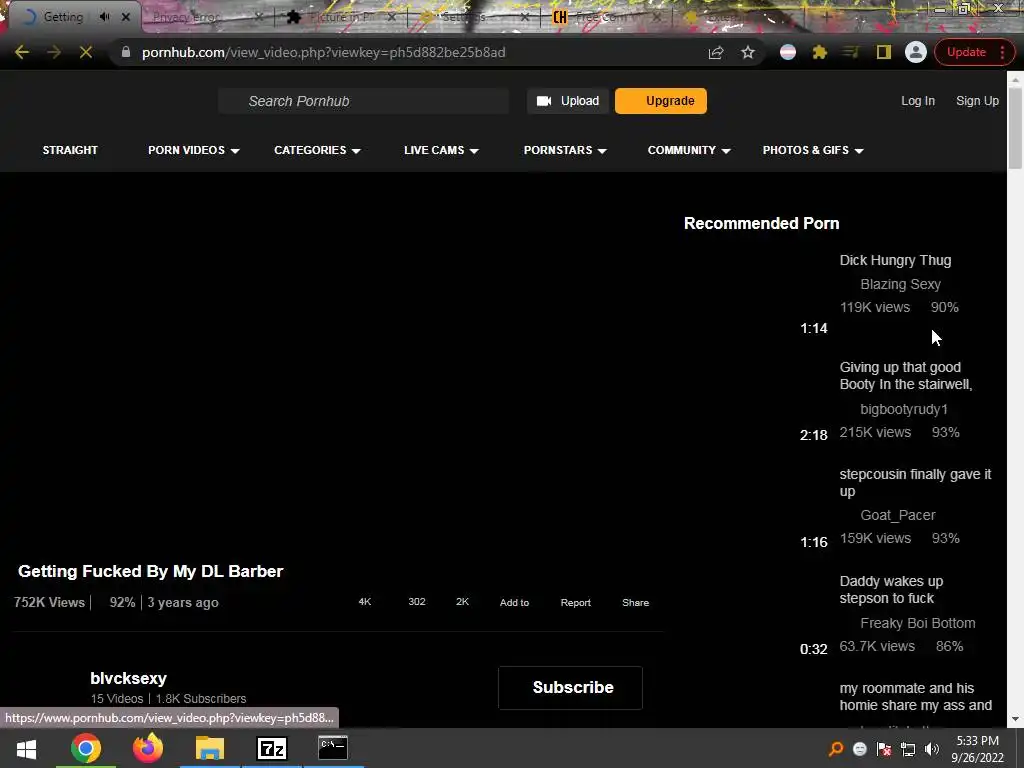Open uploader 'bigbootyrudy1' in recommendations
1024x768 pixels.
pos(904,409)
